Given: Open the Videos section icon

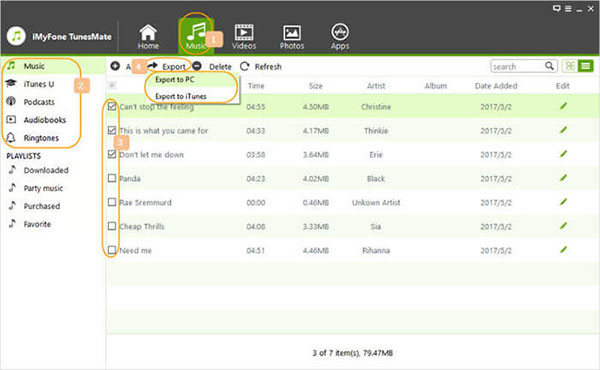Looking at the screenshot, I should (x=244, y=33).
